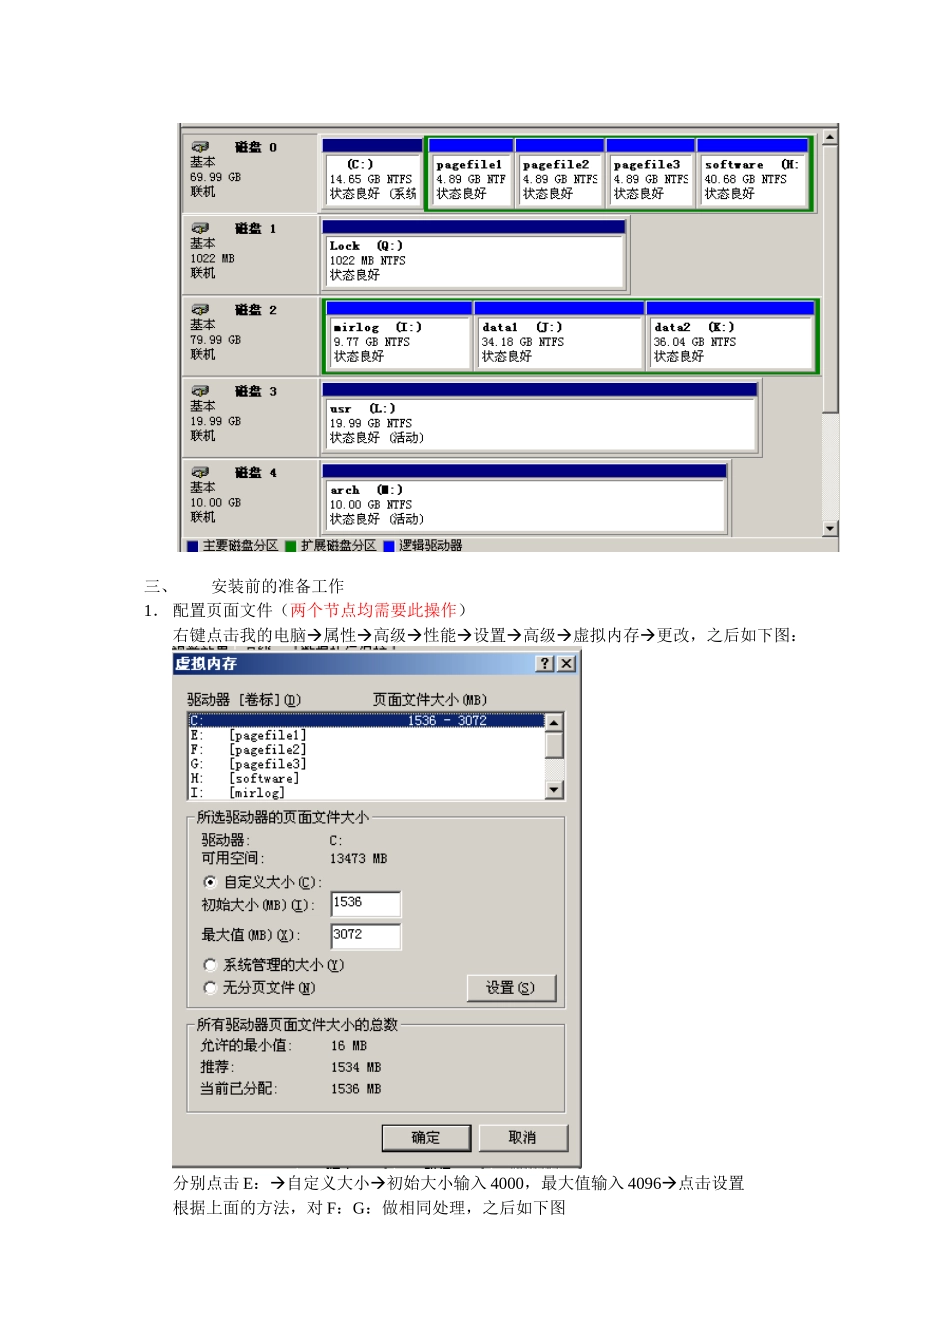The image size is (950, 1344).
Task: Close the virtual memory dialog
Action: pyautogui.click(x=566, y=664)
